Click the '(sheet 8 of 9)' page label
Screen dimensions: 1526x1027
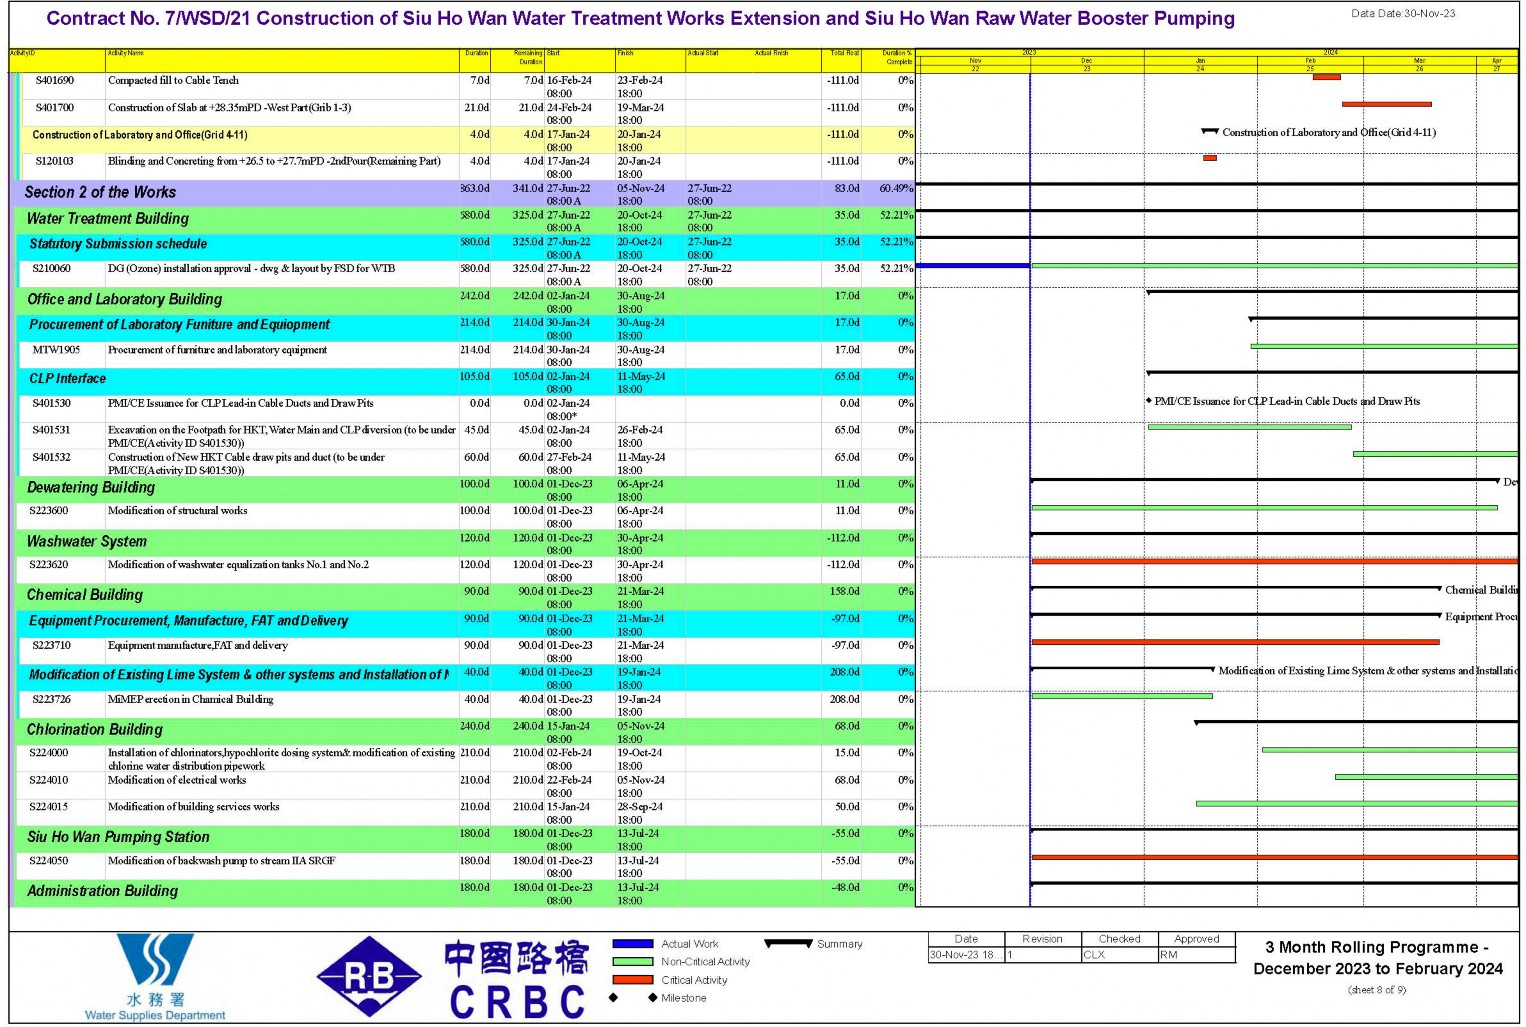coord(1377,990)
